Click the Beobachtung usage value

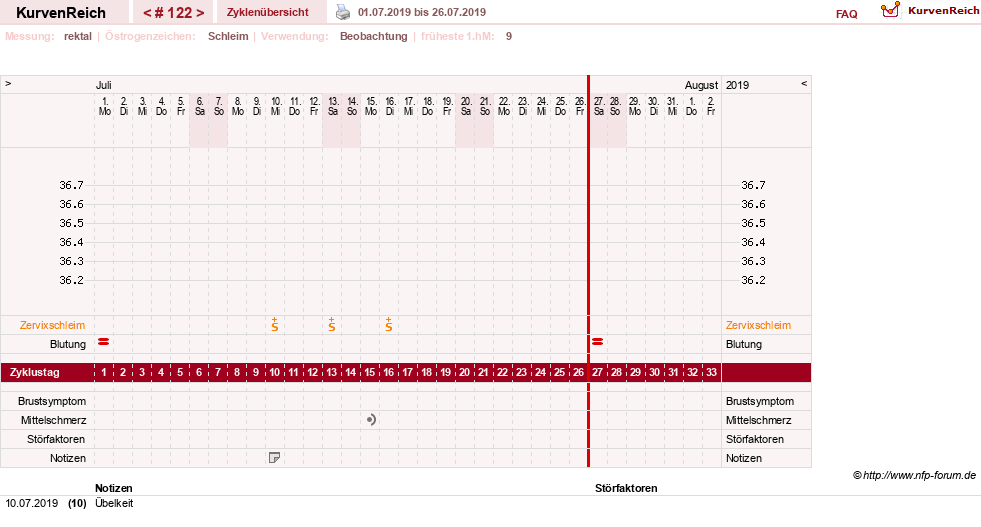click(374, 36)
